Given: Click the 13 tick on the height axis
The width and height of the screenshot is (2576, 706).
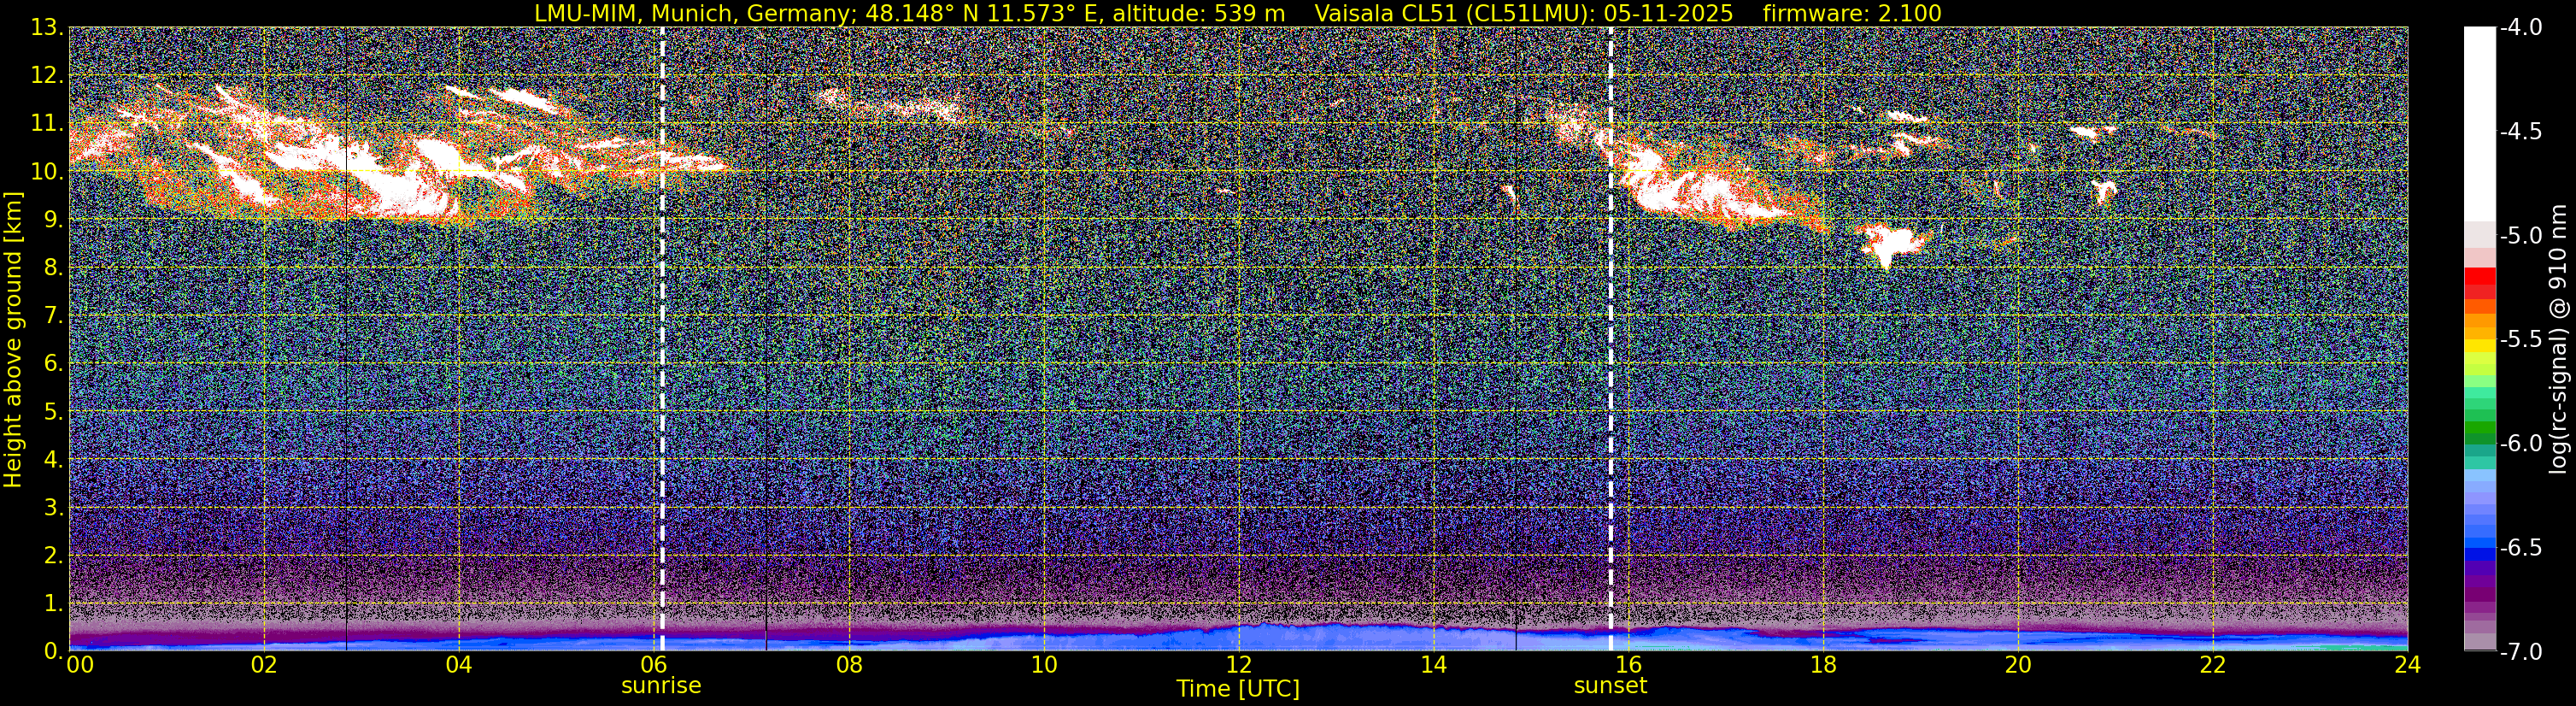Looking at the screenshot, I should pos(45,27).
